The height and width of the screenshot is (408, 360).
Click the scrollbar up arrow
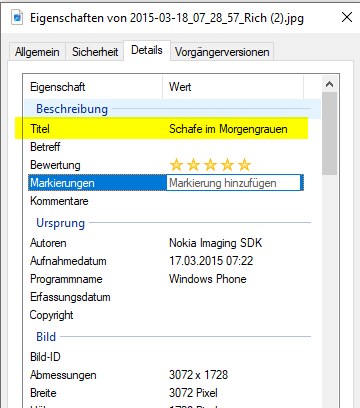coord(329,84)
